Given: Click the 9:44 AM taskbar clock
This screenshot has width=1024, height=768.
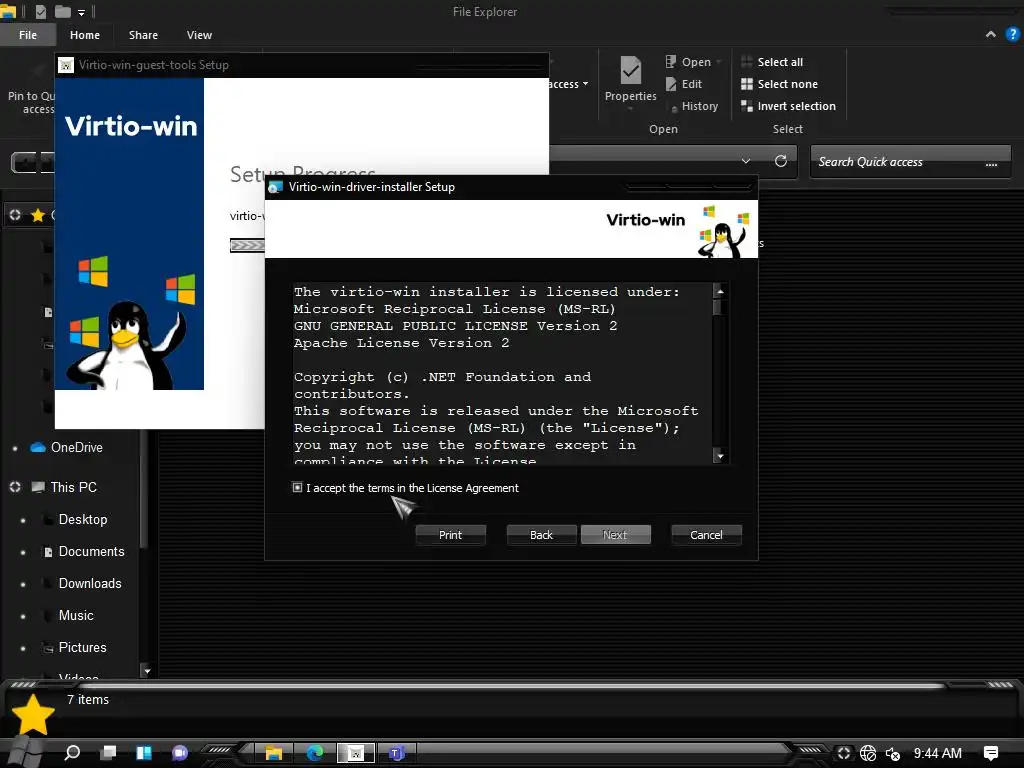Looking at the screenshot, I should (x=938, y=753).
